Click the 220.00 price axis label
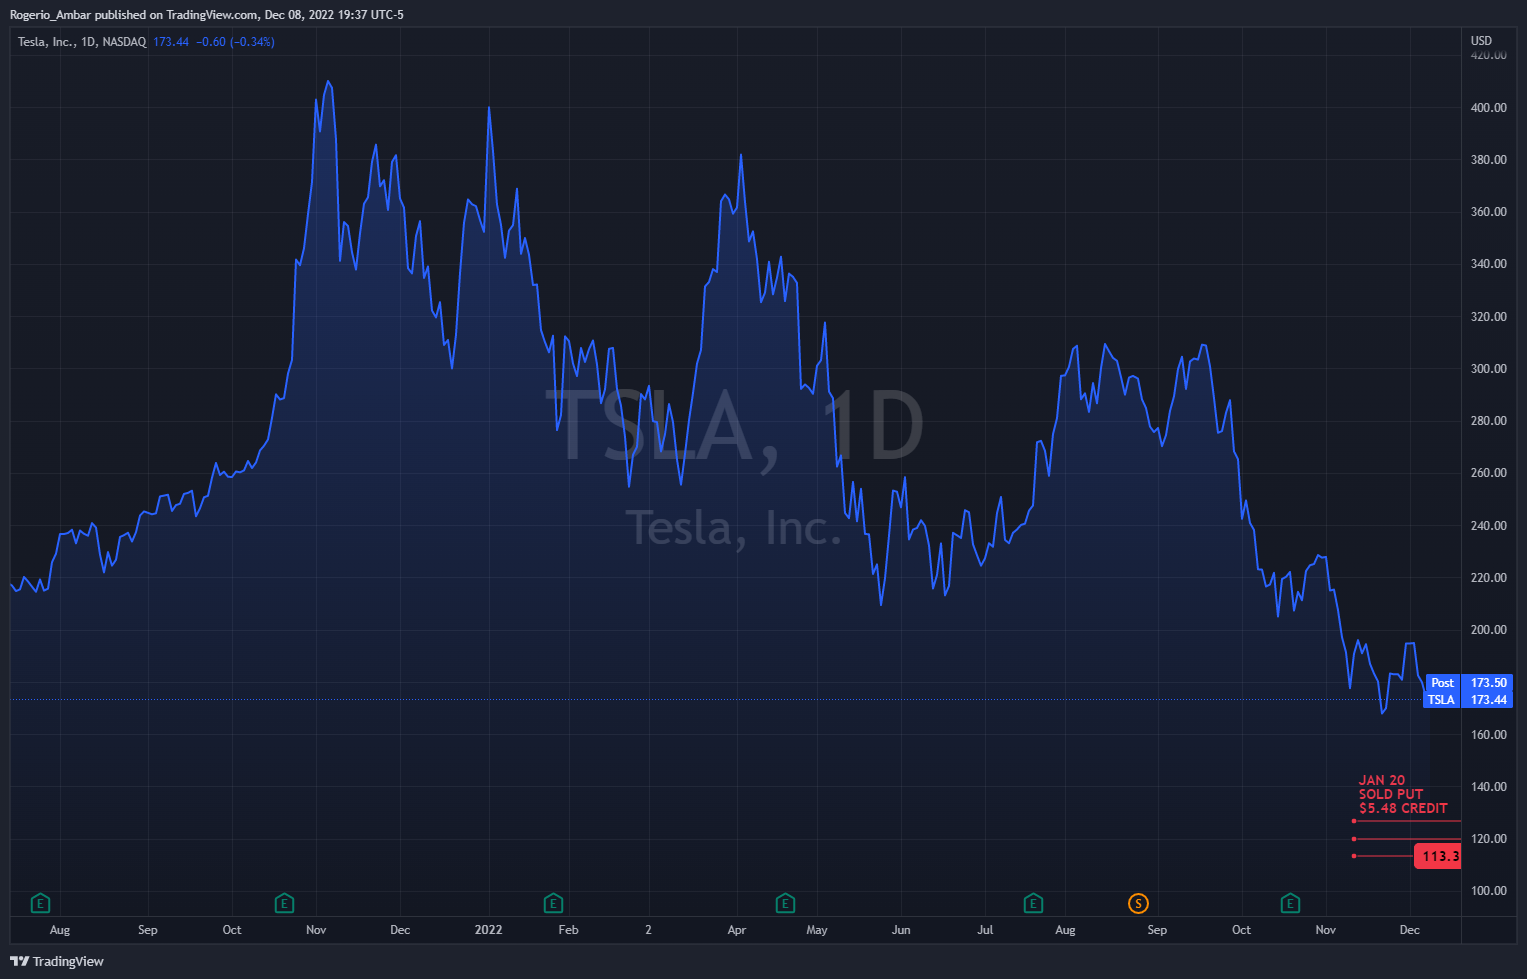Image resolution: width=1527 pixels, height=979 pixels. click(1488, 578)
